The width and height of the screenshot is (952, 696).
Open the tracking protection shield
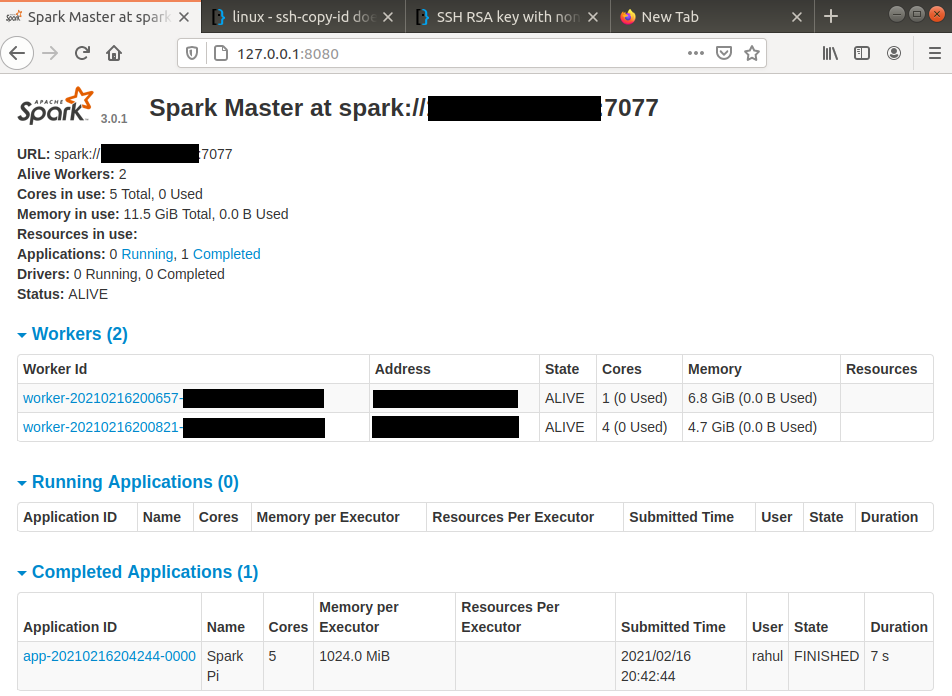pyautogui.click(x=191, y=53)
